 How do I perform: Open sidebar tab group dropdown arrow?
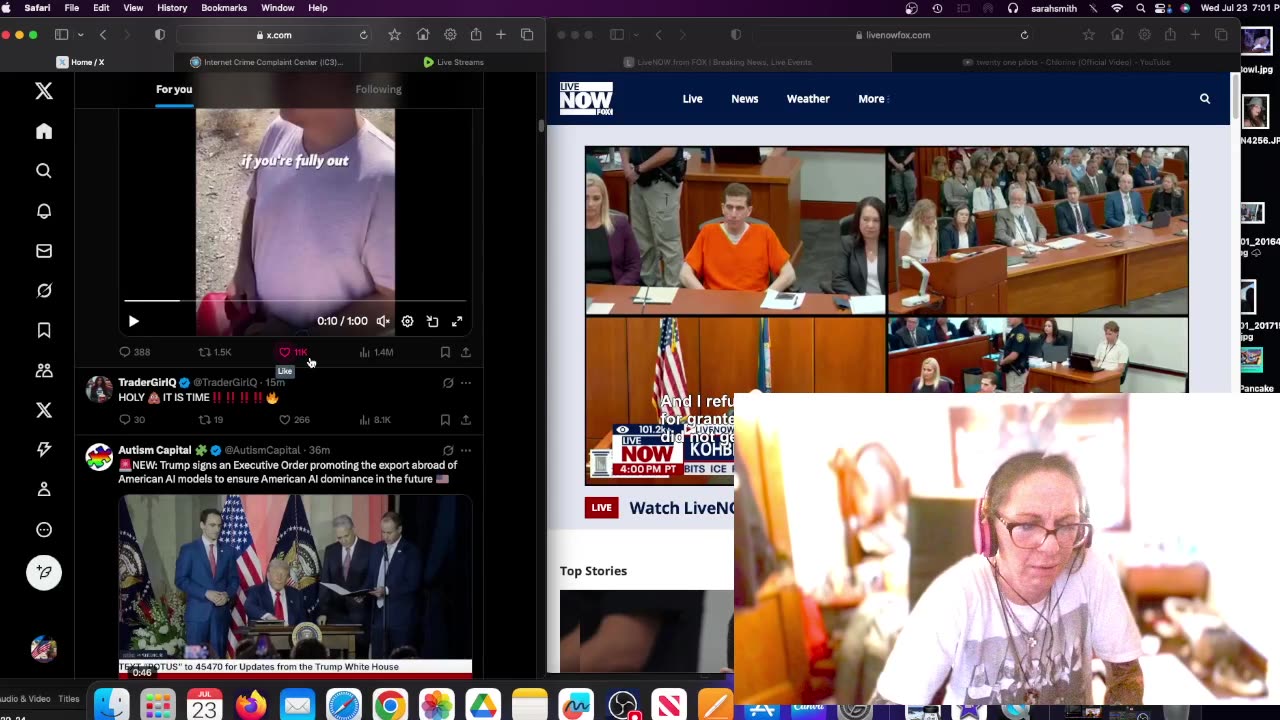click(80, 35)
